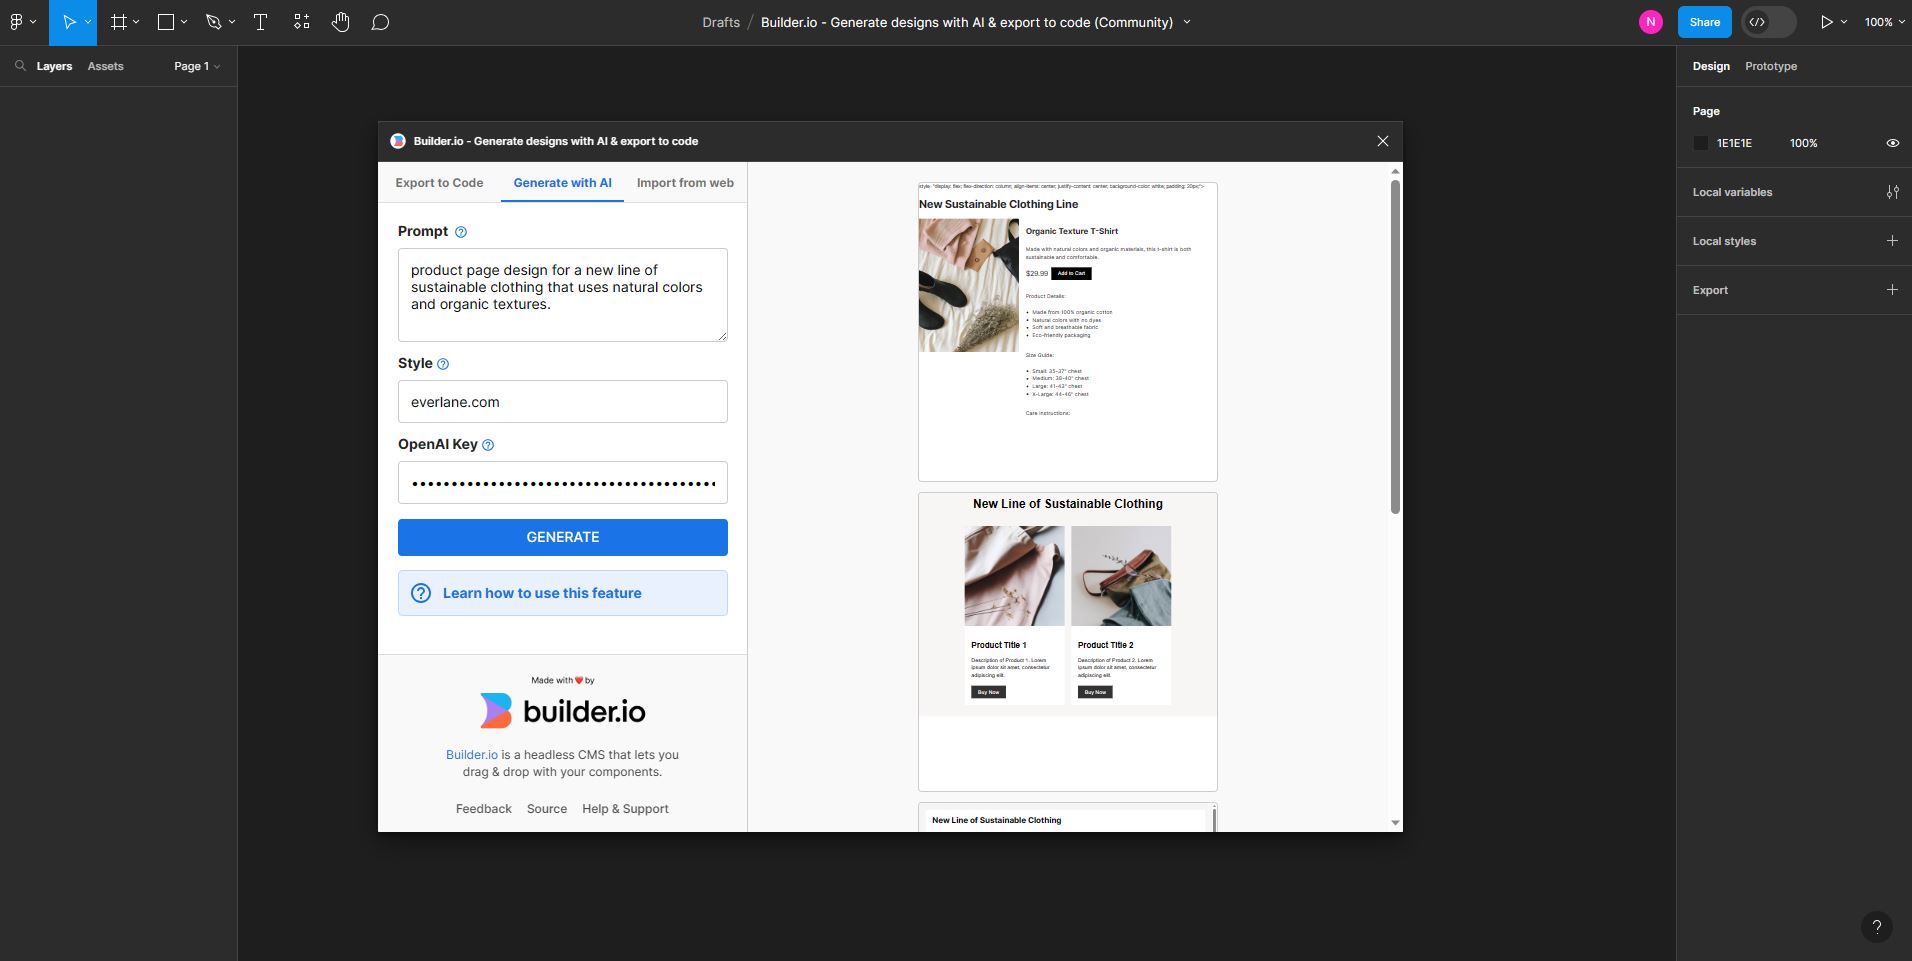Toggle Dev Mode switch
This screenshot has height=961, width=1912.
pos(1768,22)
